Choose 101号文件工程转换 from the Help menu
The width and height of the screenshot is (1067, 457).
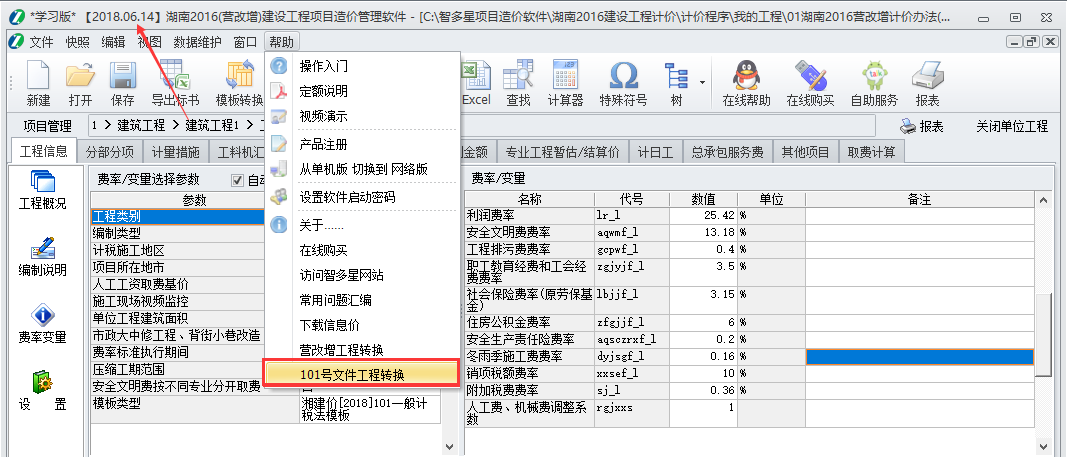tap(350, 373)
